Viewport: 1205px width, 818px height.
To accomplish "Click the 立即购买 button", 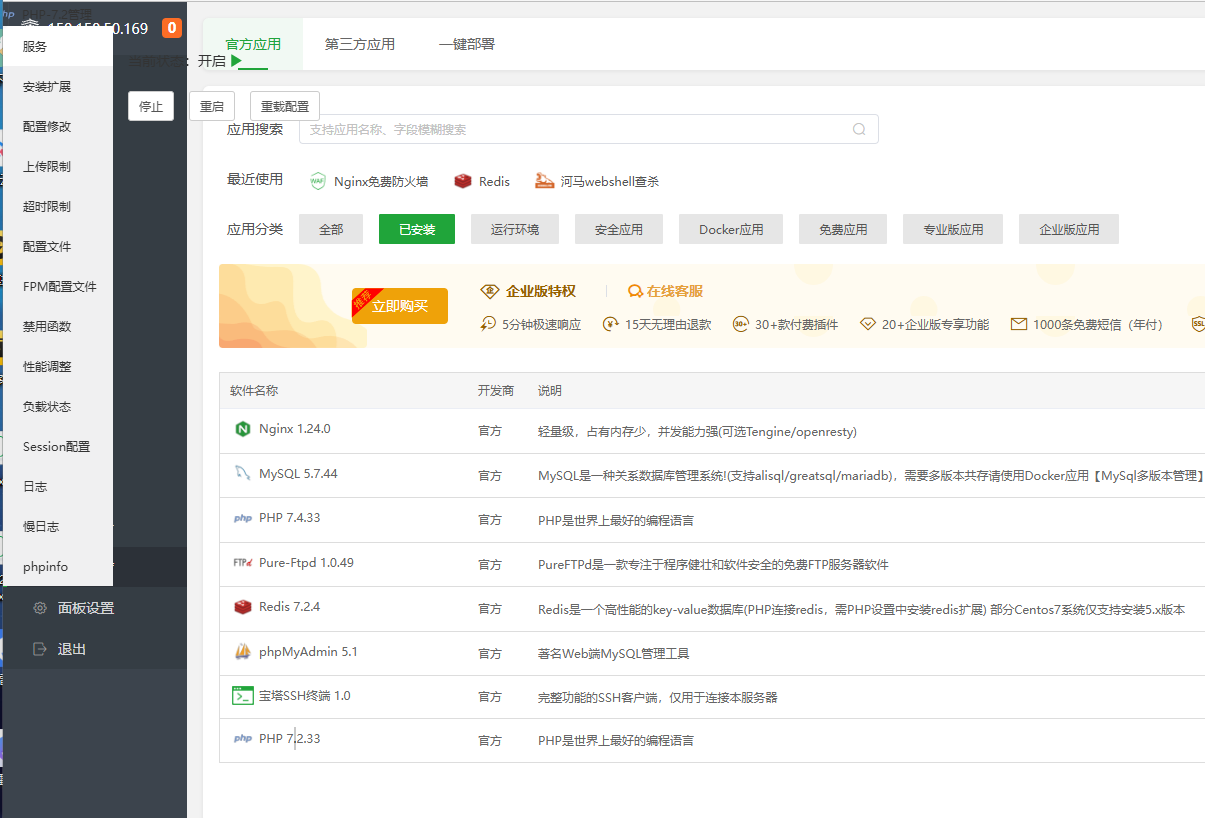I will click(400, 306).
